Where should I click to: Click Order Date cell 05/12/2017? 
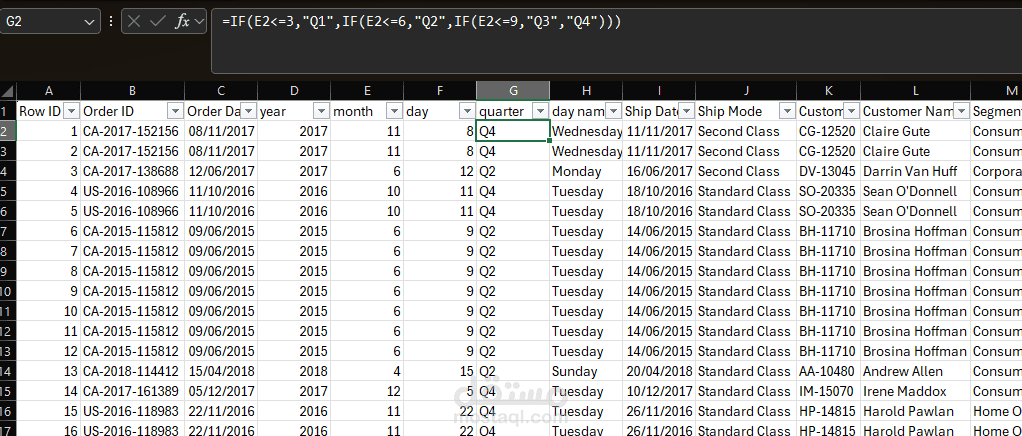(x=221, y=392)
